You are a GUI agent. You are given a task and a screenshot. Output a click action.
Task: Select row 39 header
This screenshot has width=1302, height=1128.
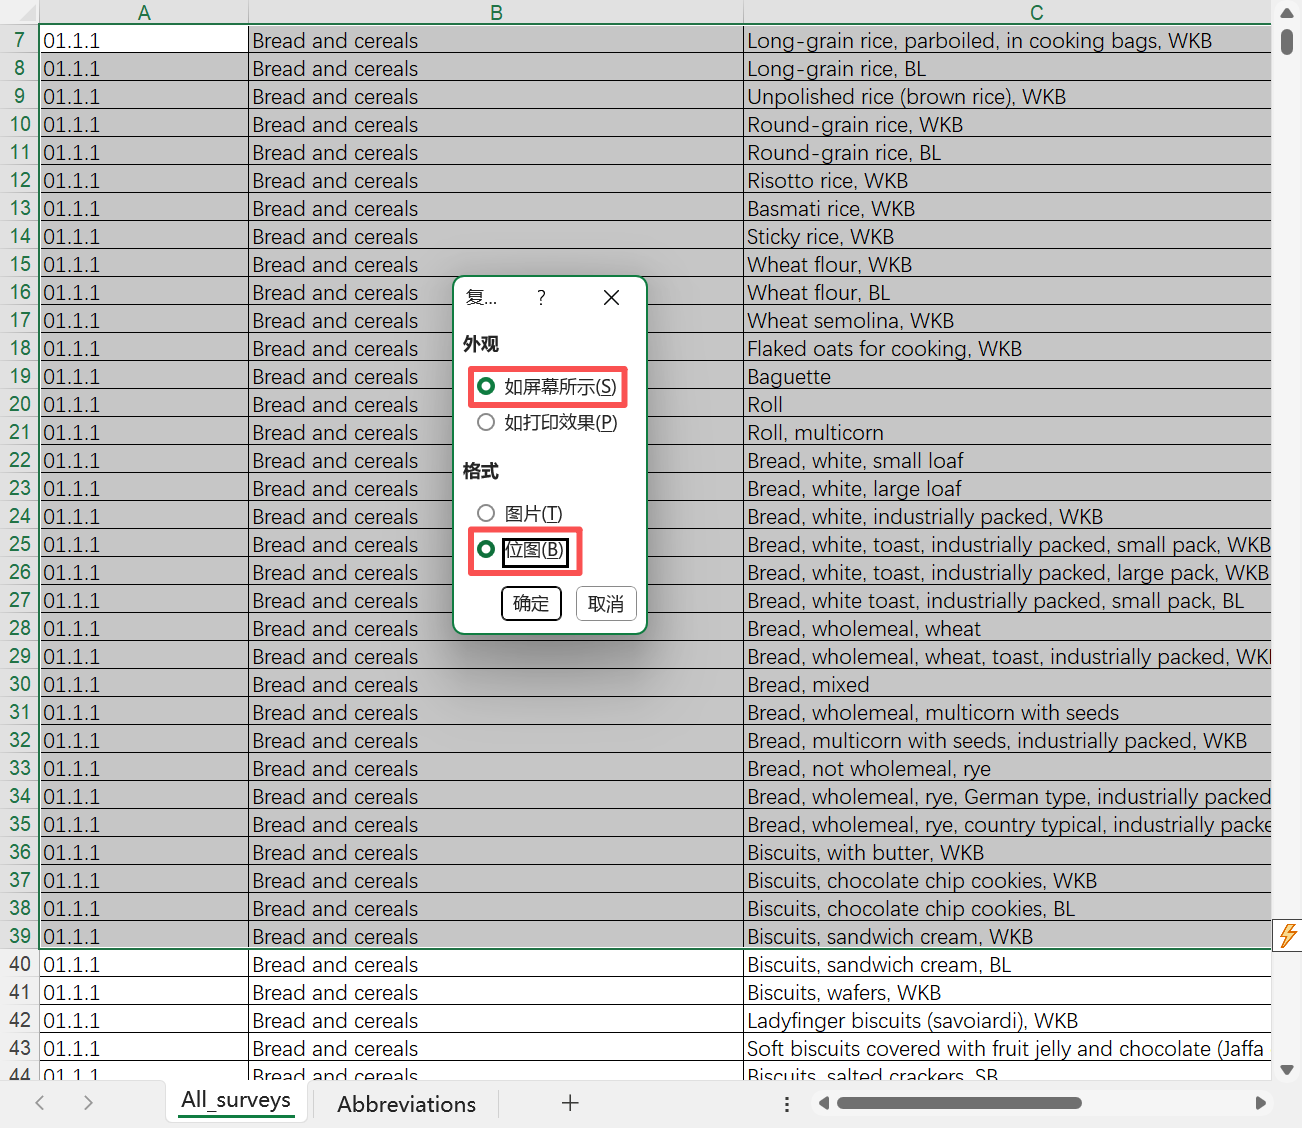click(x=19, y=936)
